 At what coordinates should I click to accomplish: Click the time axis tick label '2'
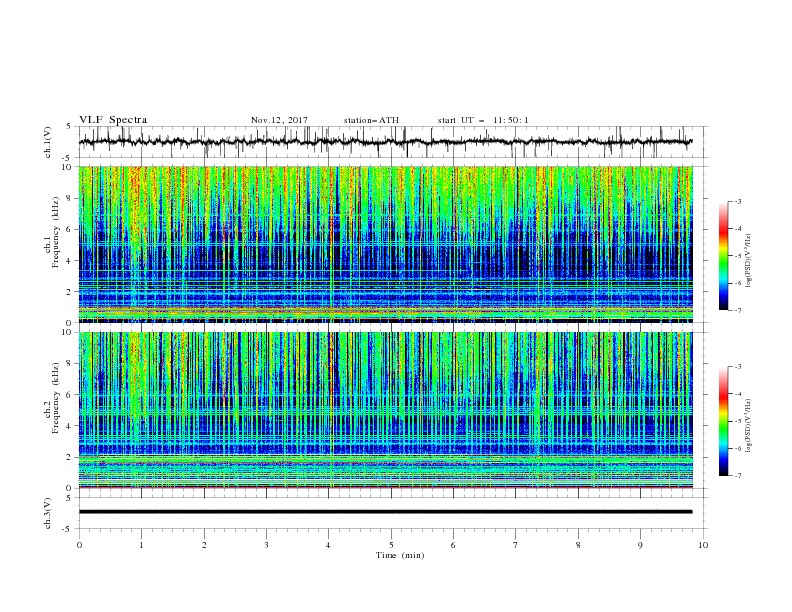click(204, 545)
